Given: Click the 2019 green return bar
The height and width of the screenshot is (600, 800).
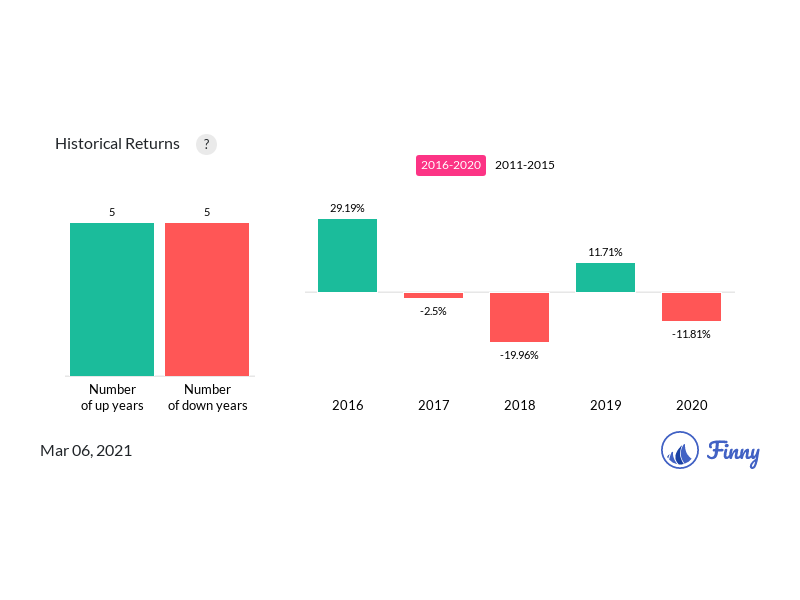Looking at the screenshot, I should tap(605, 277).
